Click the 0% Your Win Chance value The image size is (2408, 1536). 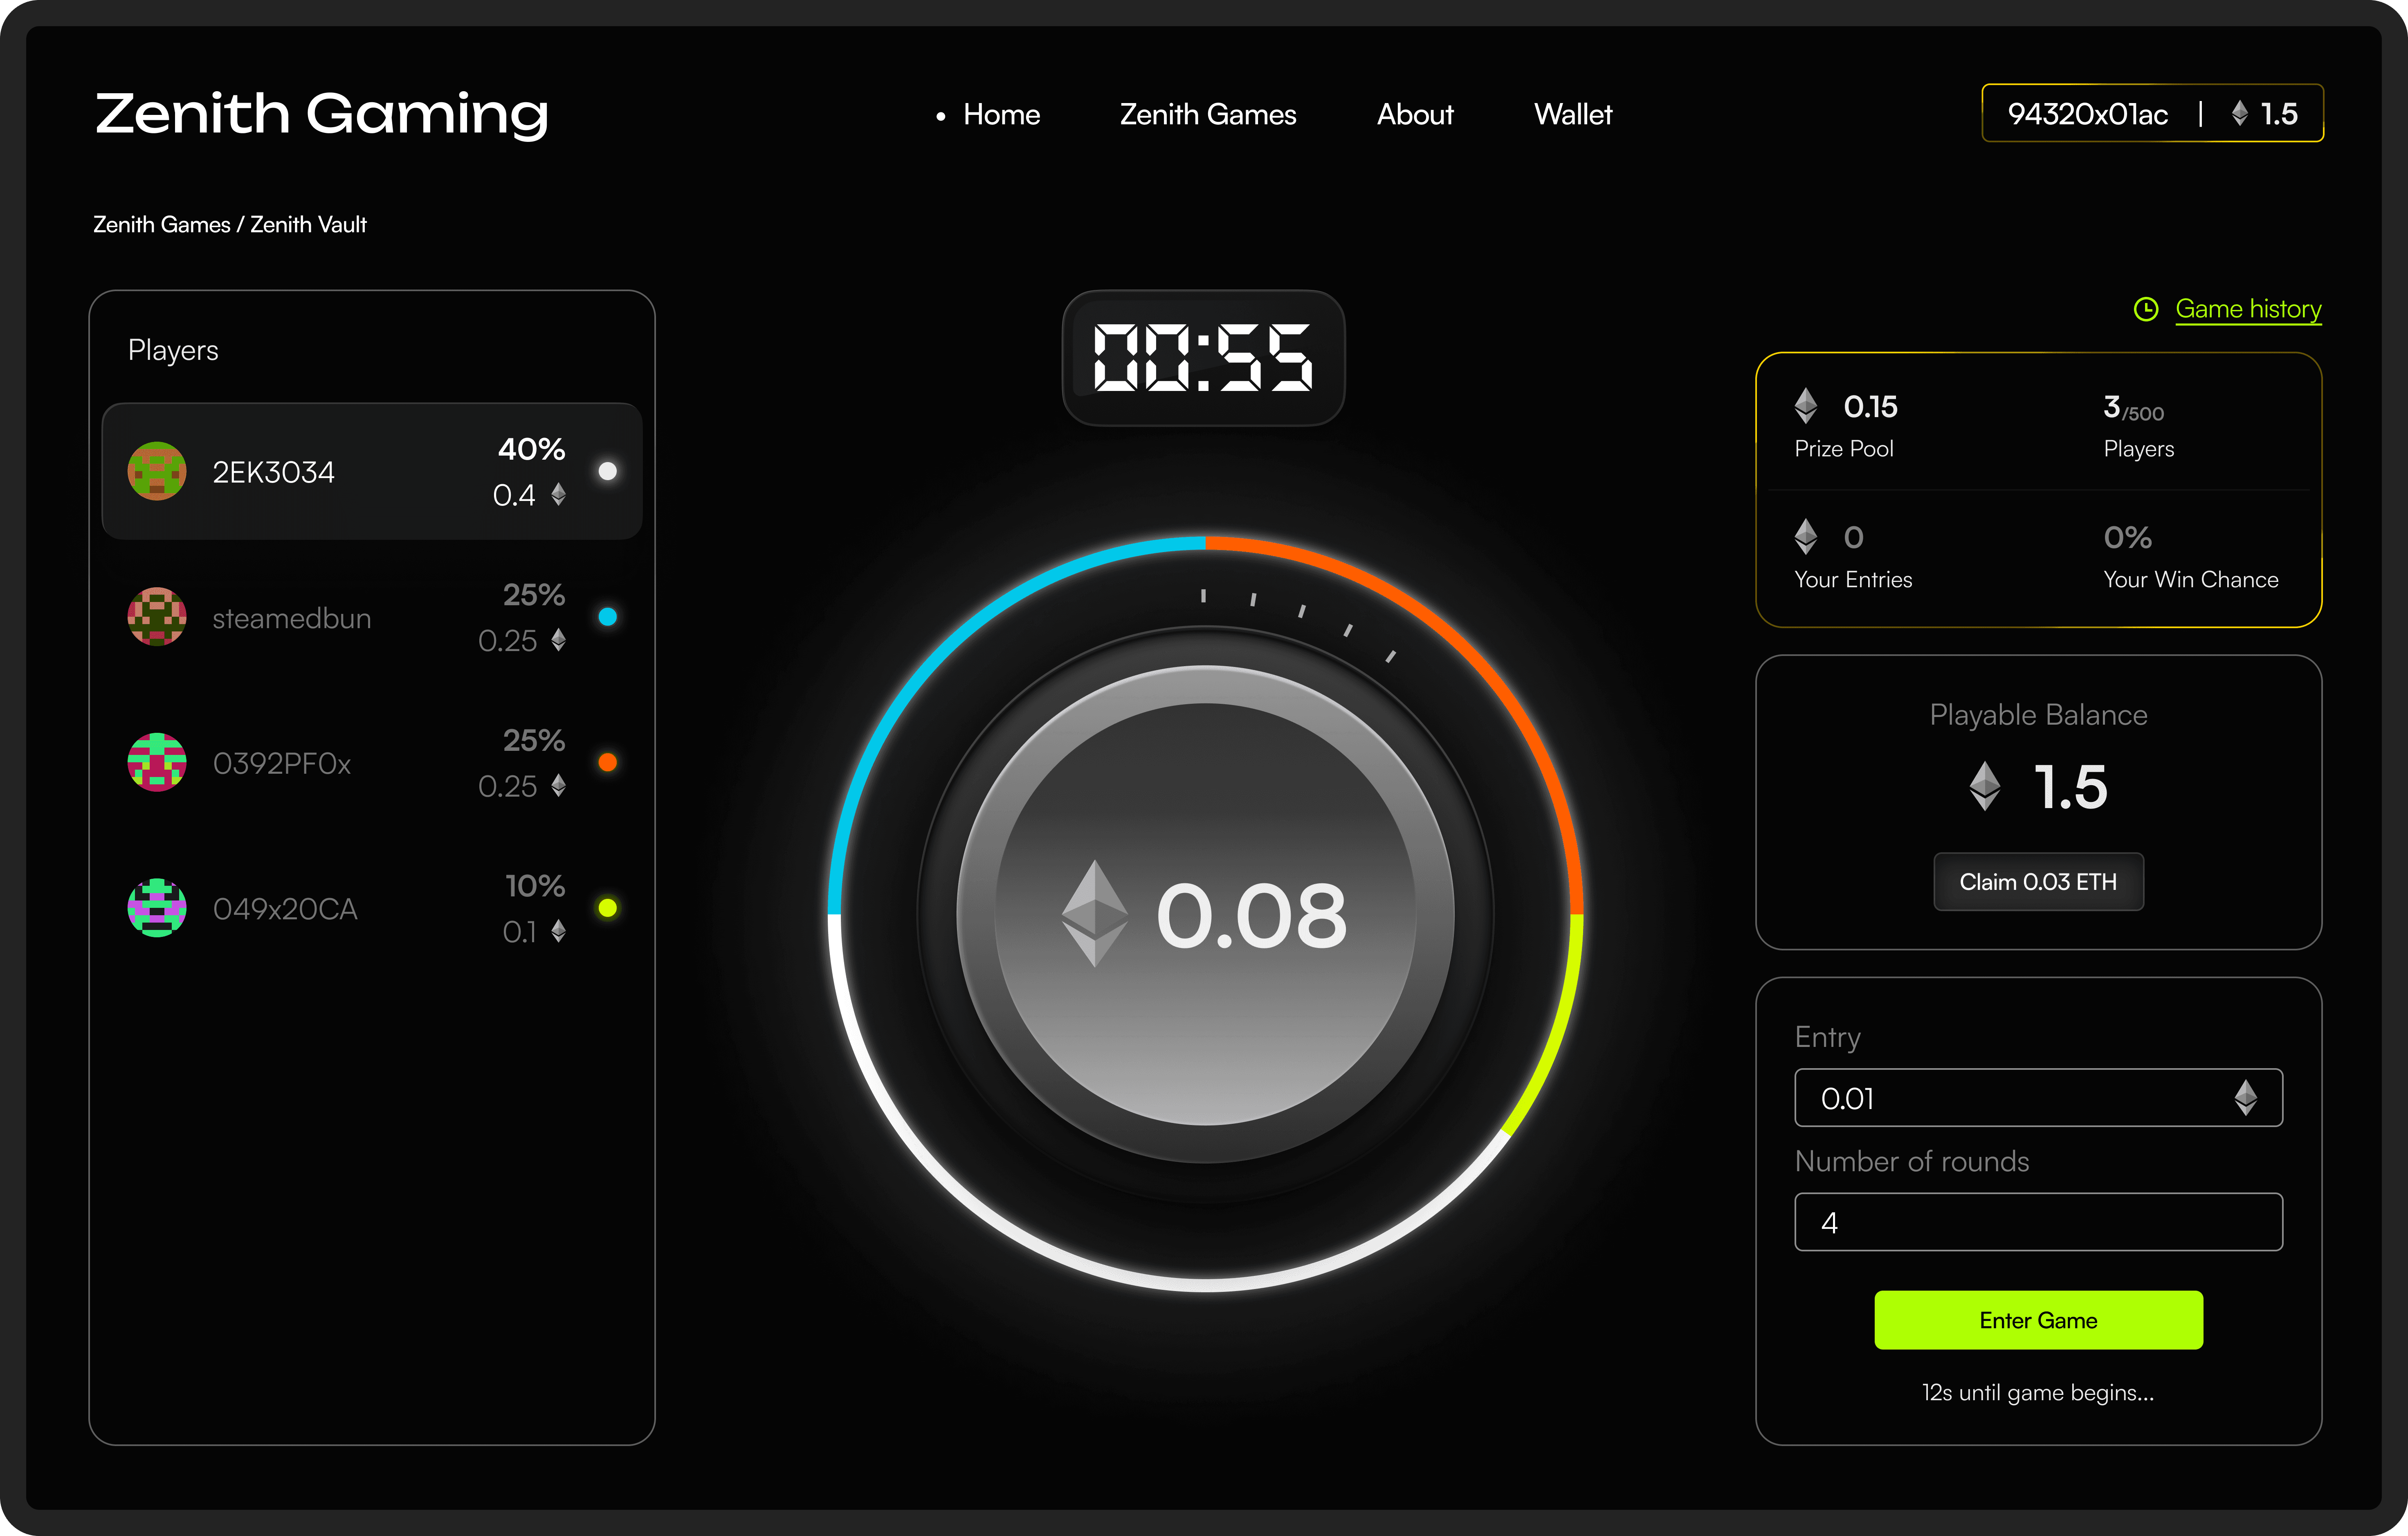click(2127, 538)
